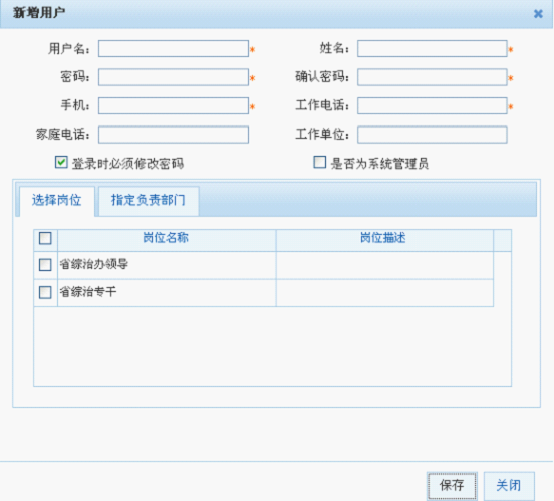
Task: Select the 省综治专干 row text
Action: pyautogui.click(x=88, y=292)
